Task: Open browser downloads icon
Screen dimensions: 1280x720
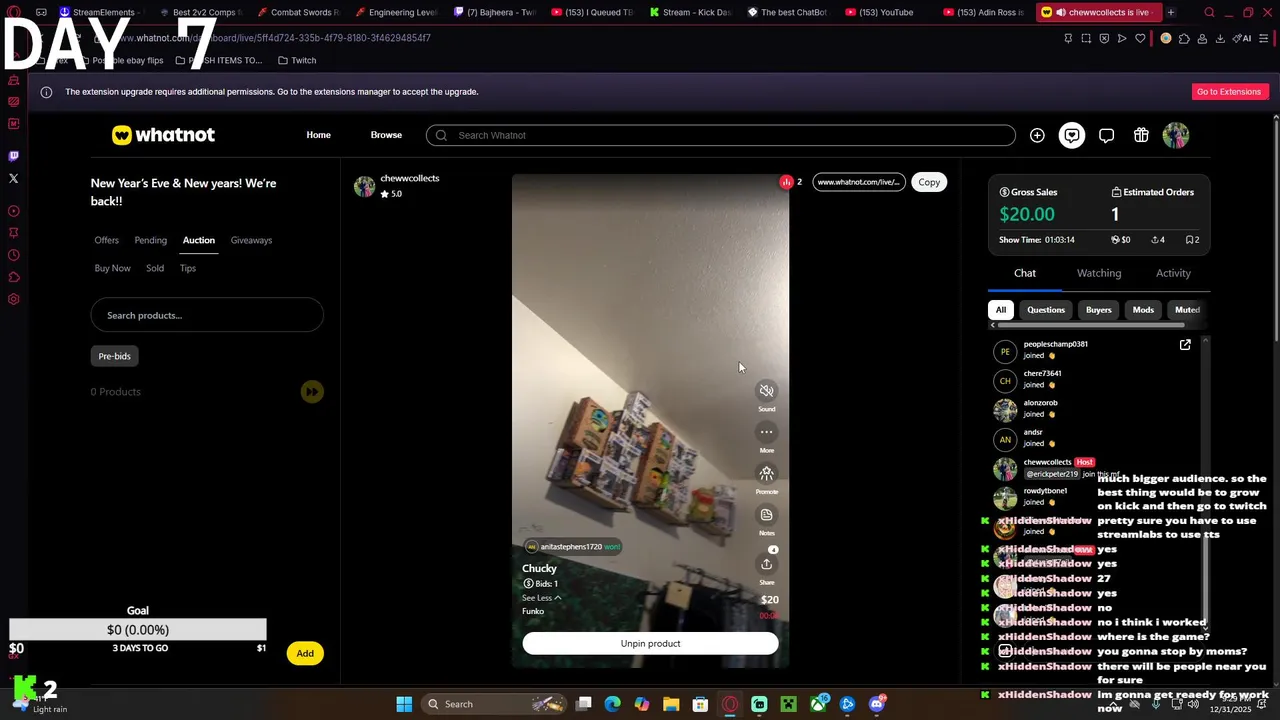Action: [x=1220, y=38]
